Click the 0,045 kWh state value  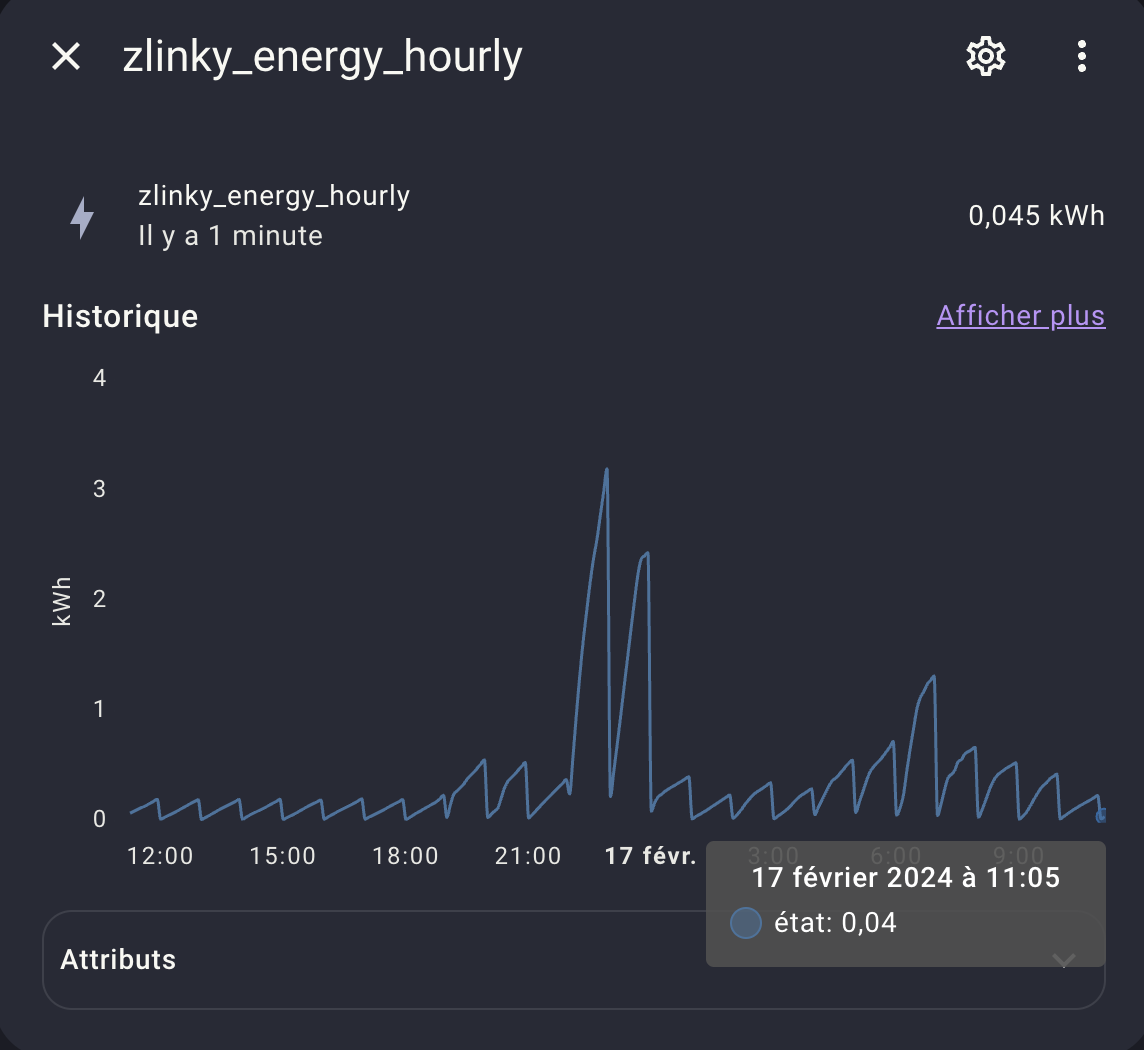pos(1036,216)
